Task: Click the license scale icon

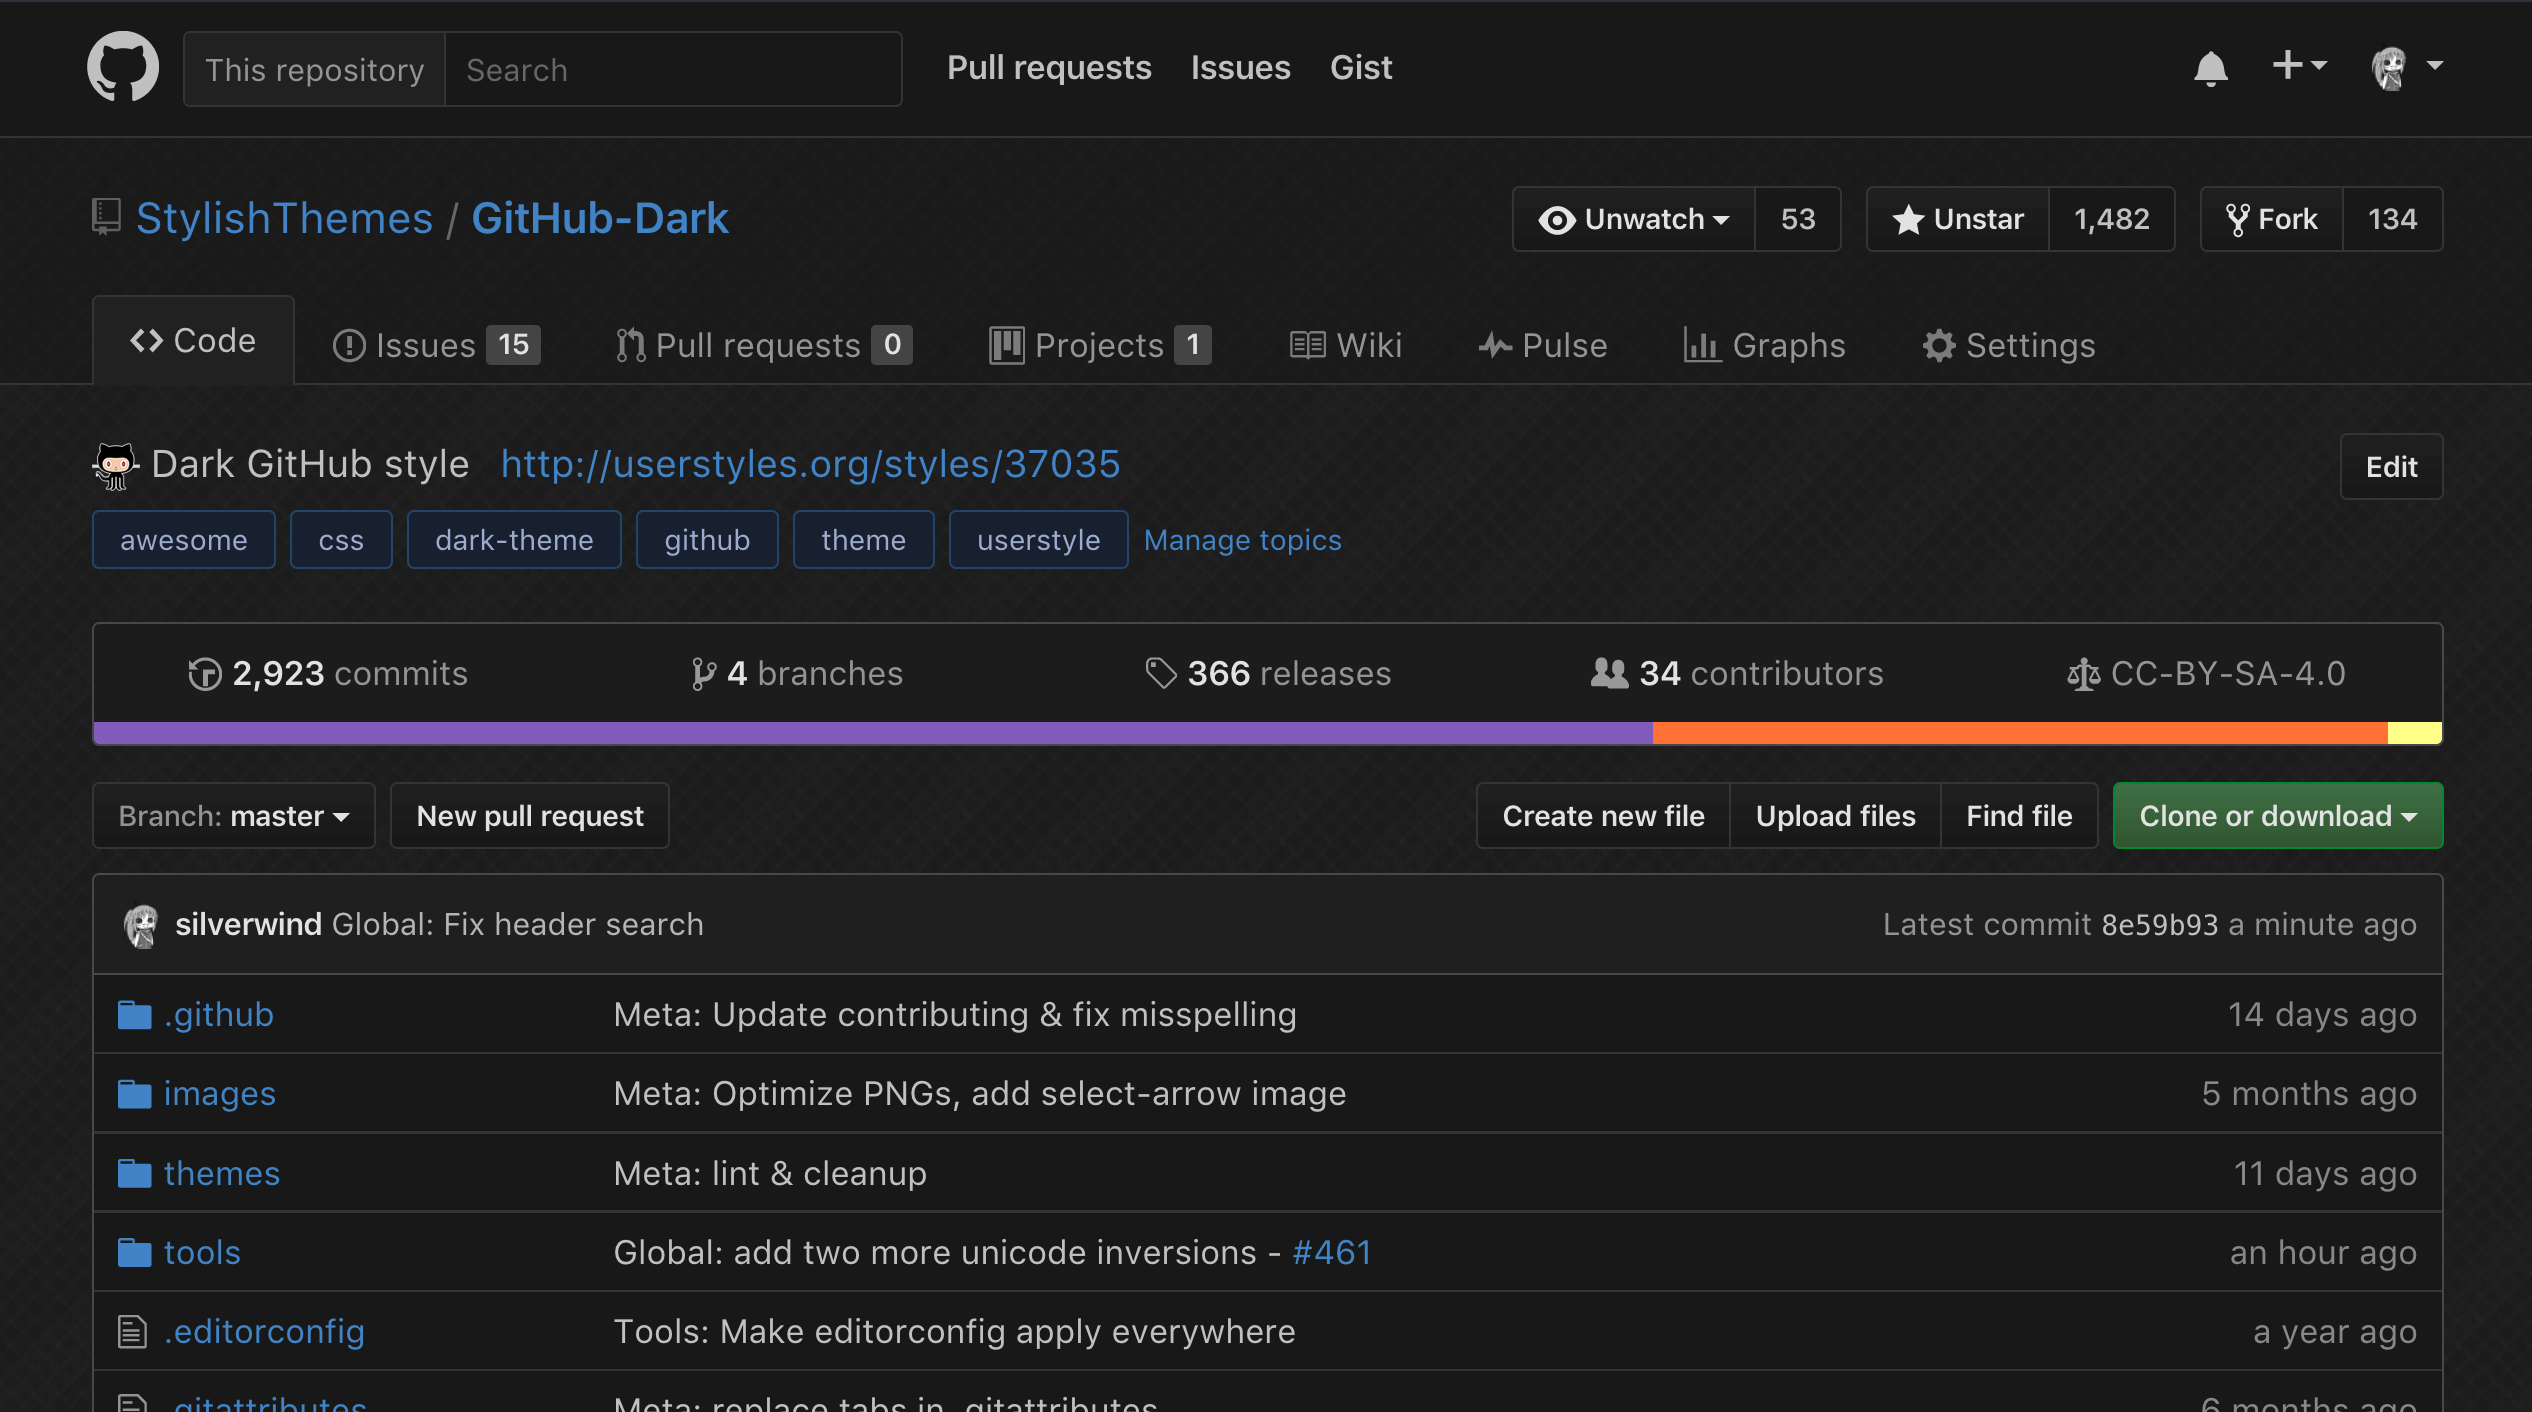Action: tap(2083, 675)
